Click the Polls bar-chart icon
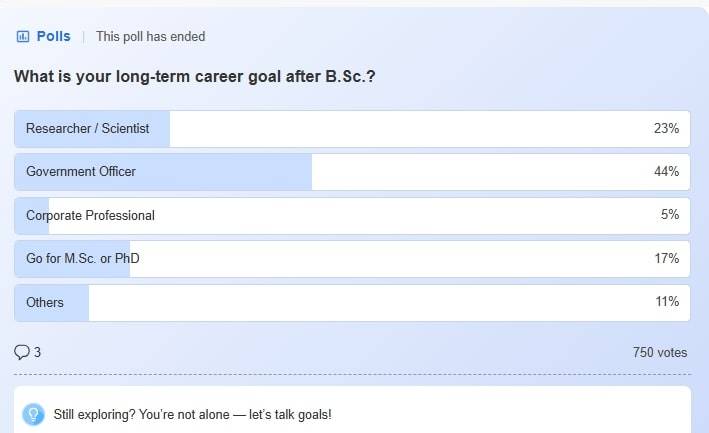 tap(23, 37)
